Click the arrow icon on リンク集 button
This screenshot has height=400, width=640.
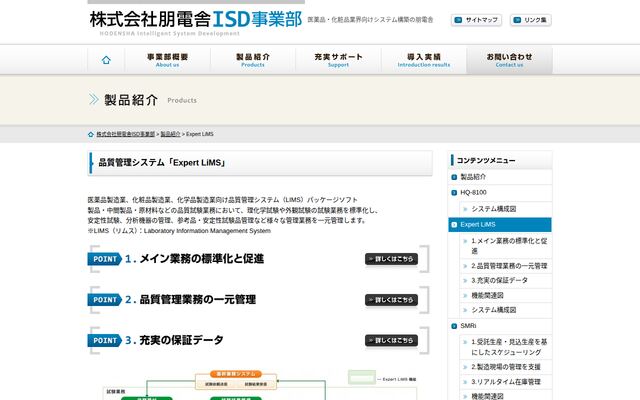(x=517, y=20)
